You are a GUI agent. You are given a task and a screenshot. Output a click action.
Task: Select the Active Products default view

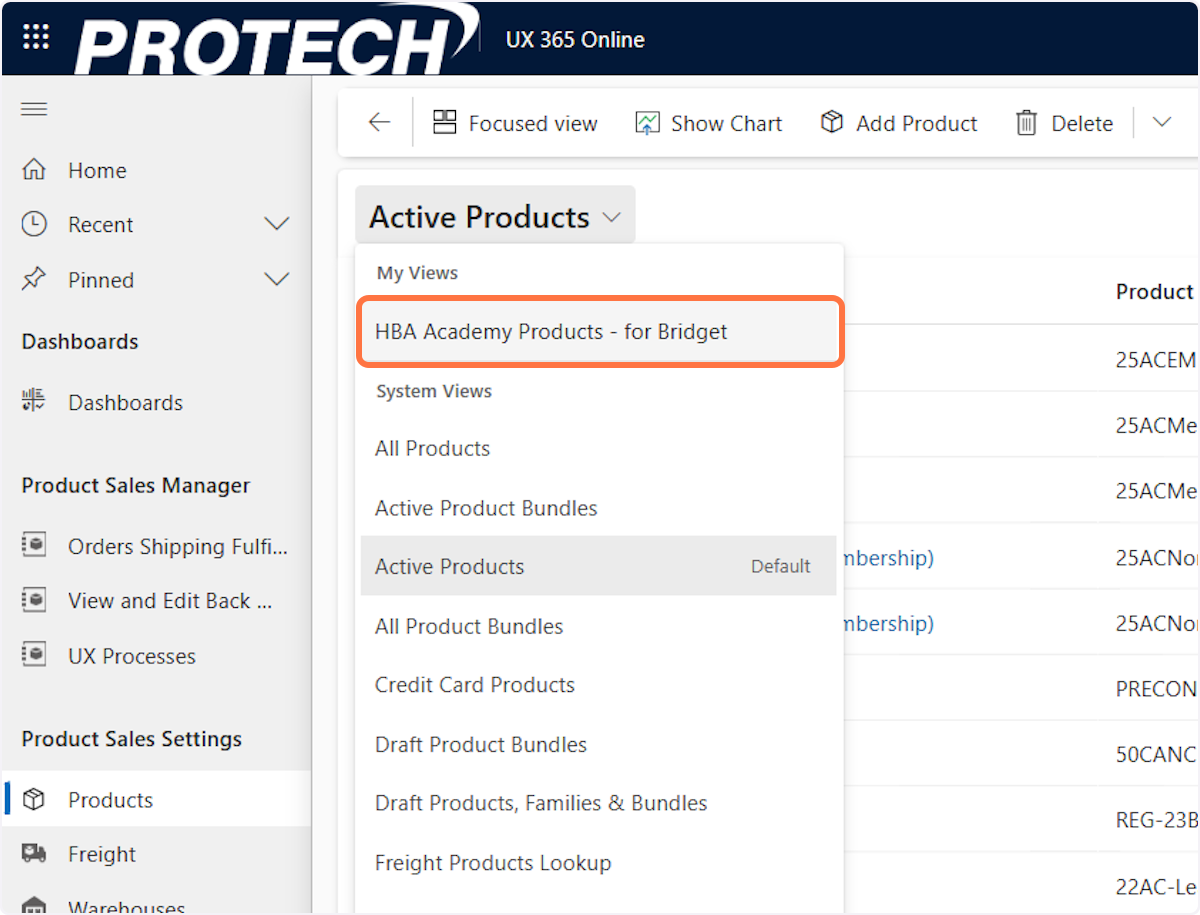click(598, 566)
